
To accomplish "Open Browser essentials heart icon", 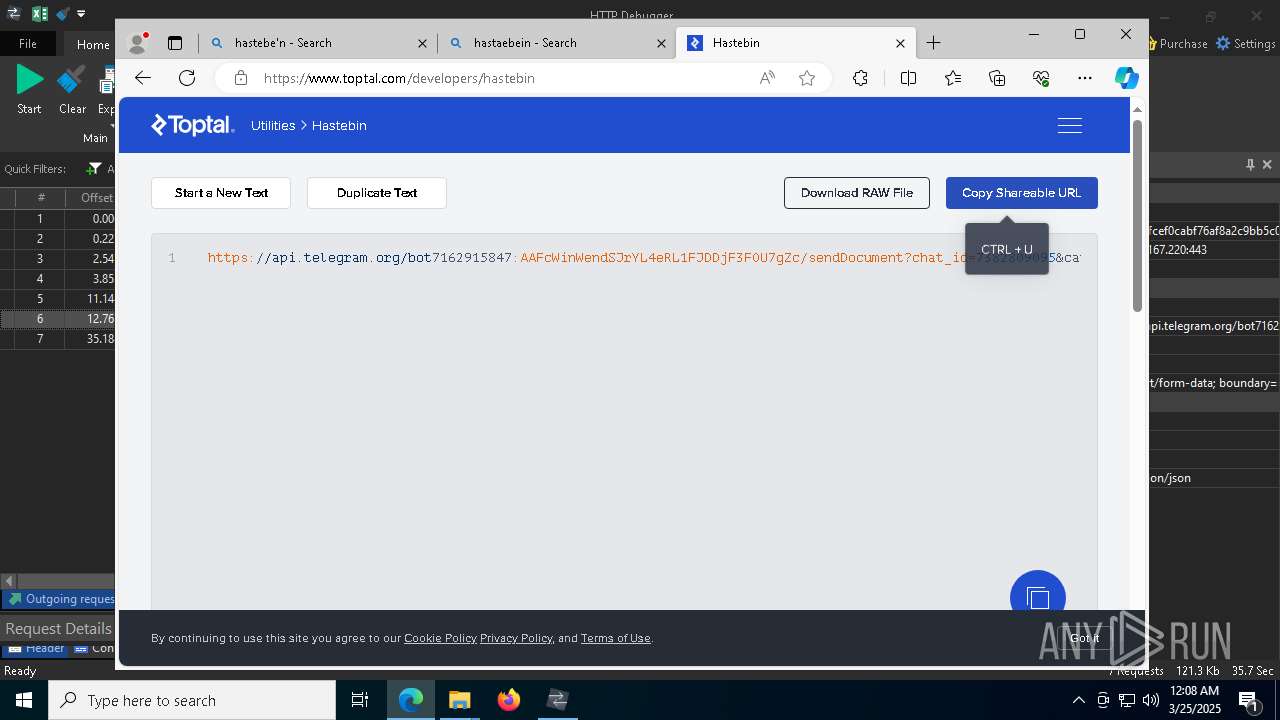I will 1041,78.
